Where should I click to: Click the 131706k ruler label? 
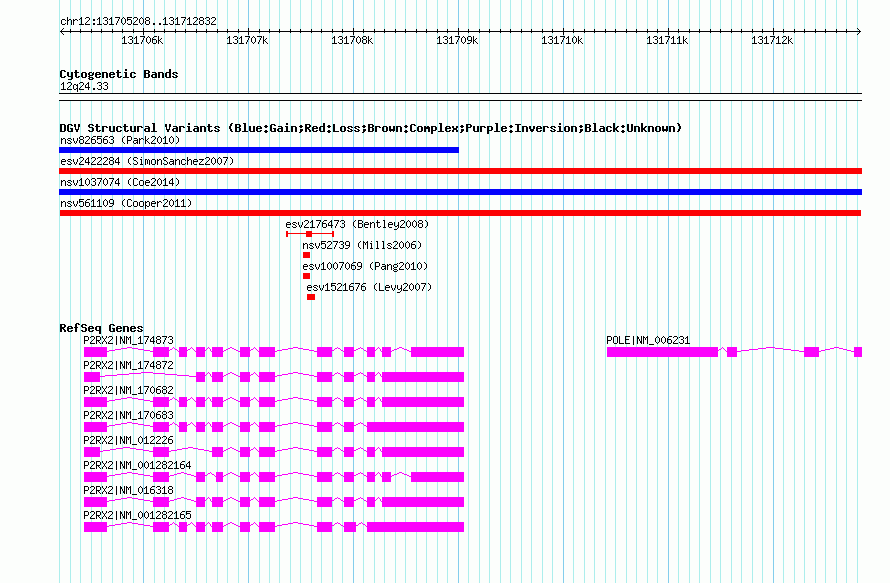click(142, 40)
